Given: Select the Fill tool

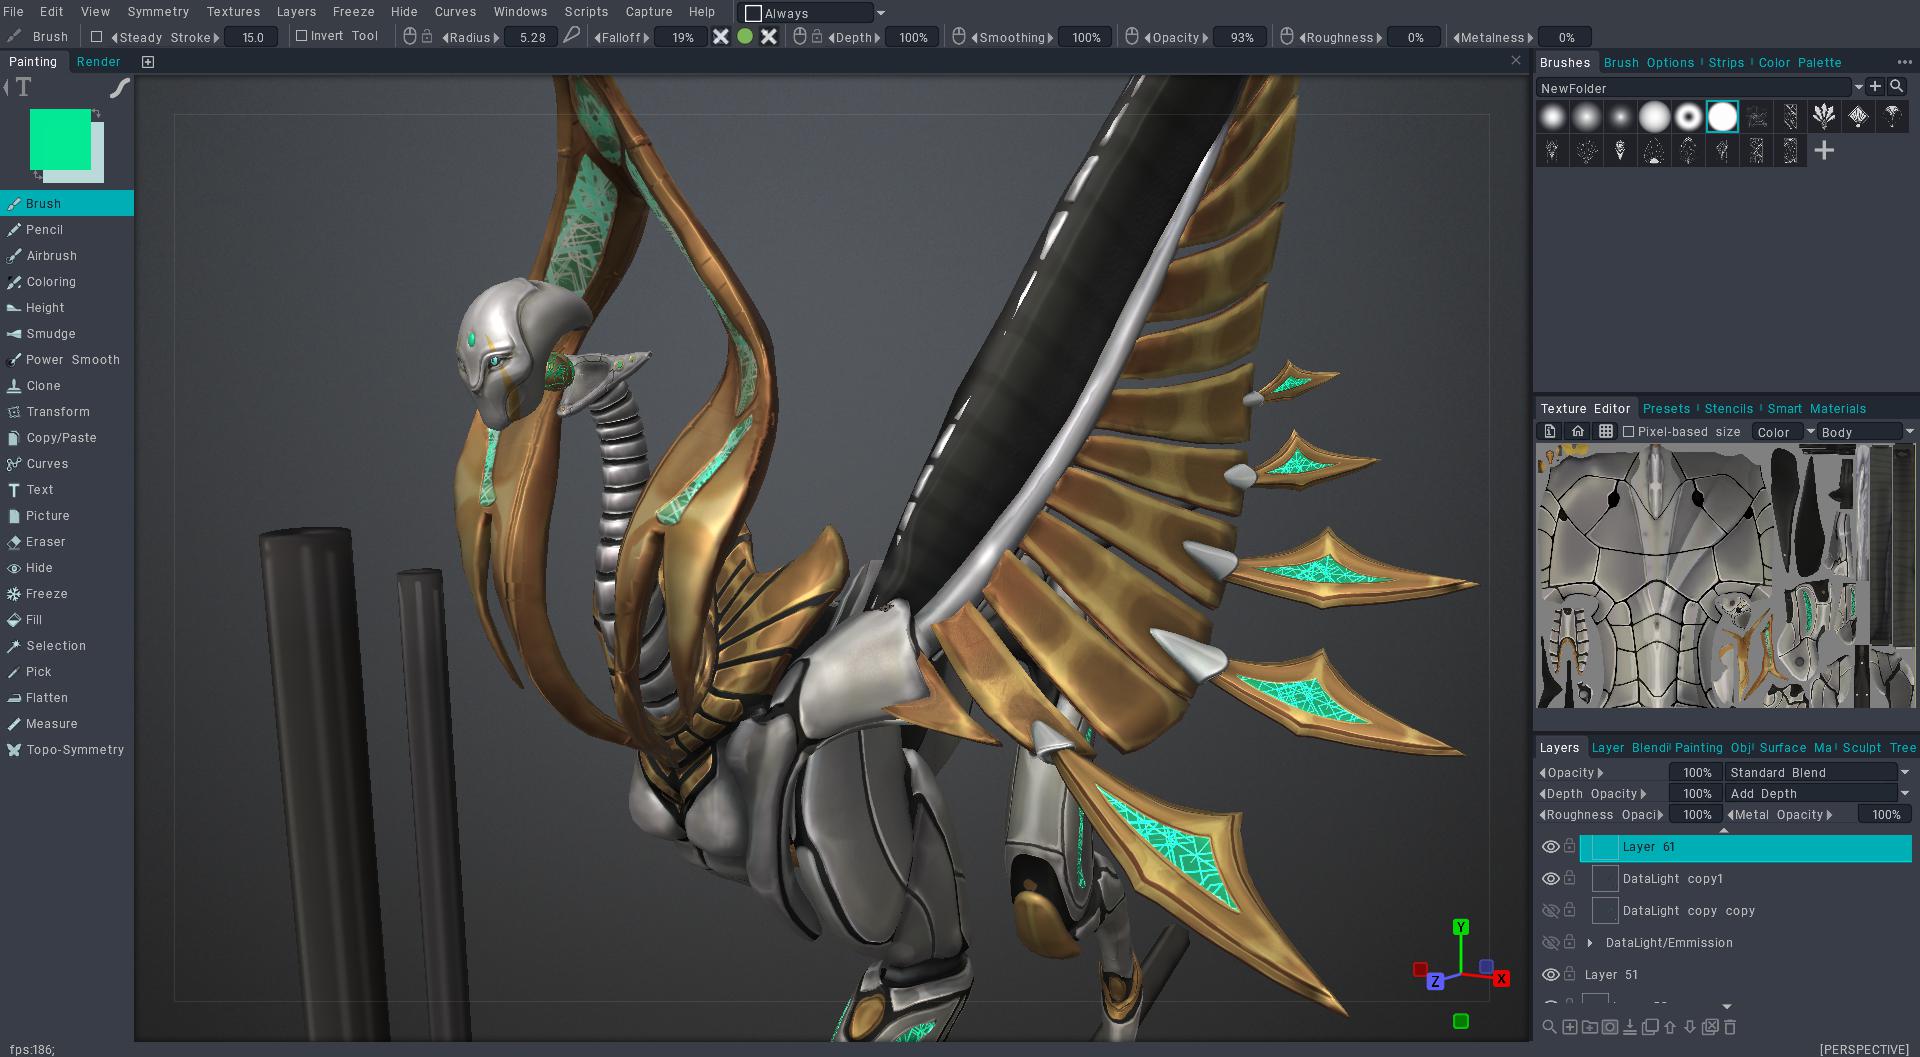Looking at the screenshot, I should (x=34, y=620).
